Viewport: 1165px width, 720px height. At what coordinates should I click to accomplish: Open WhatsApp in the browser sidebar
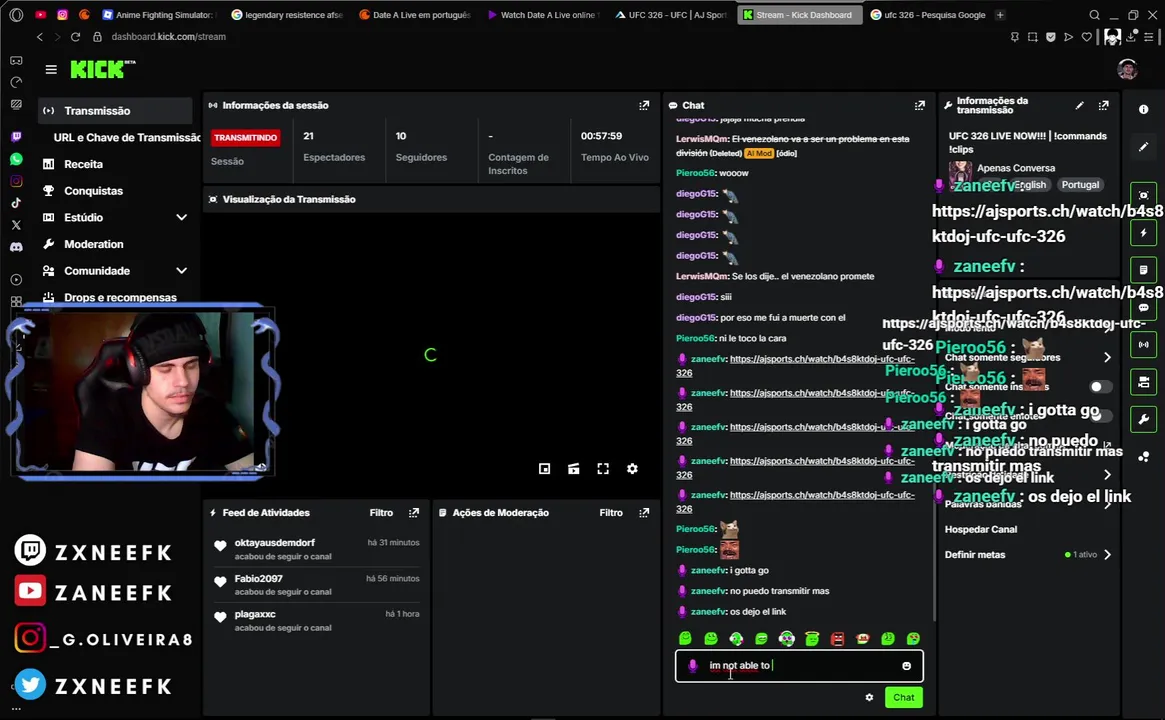[x=16, y=159]
